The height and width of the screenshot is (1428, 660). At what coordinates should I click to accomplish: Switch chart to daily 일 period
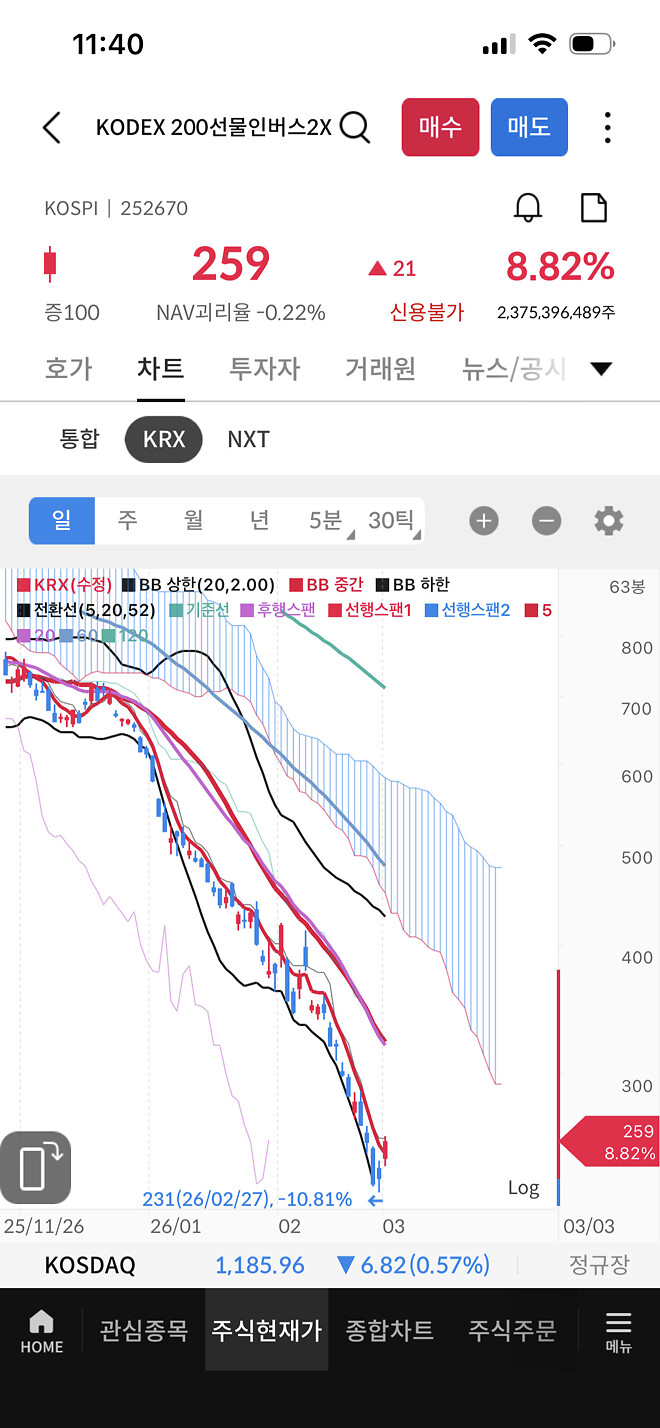click(x=62, y=521)
